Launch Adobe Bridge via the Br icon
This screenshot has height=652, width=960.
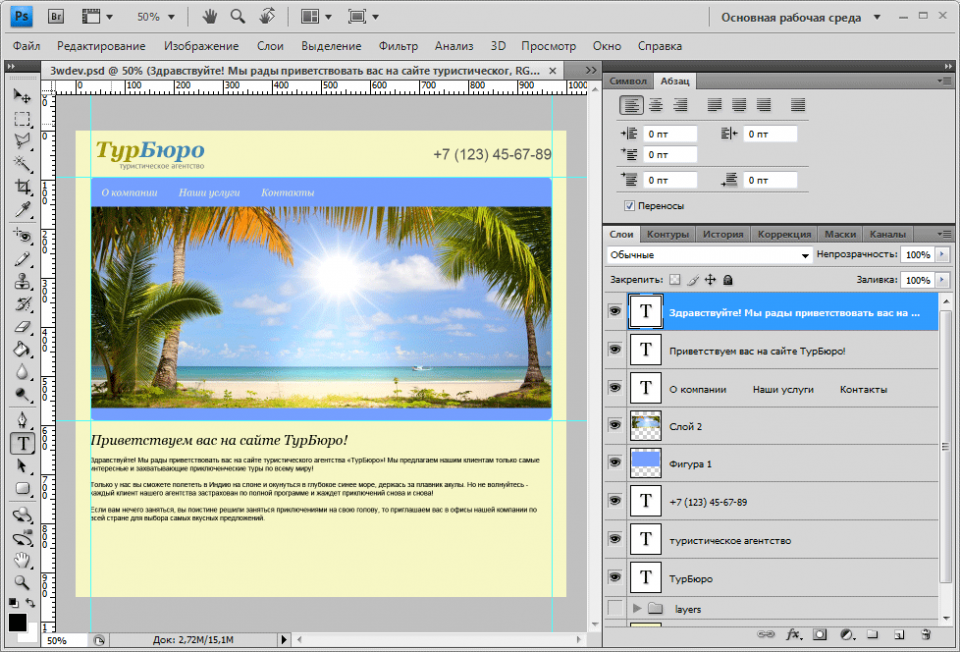(56, 17)
